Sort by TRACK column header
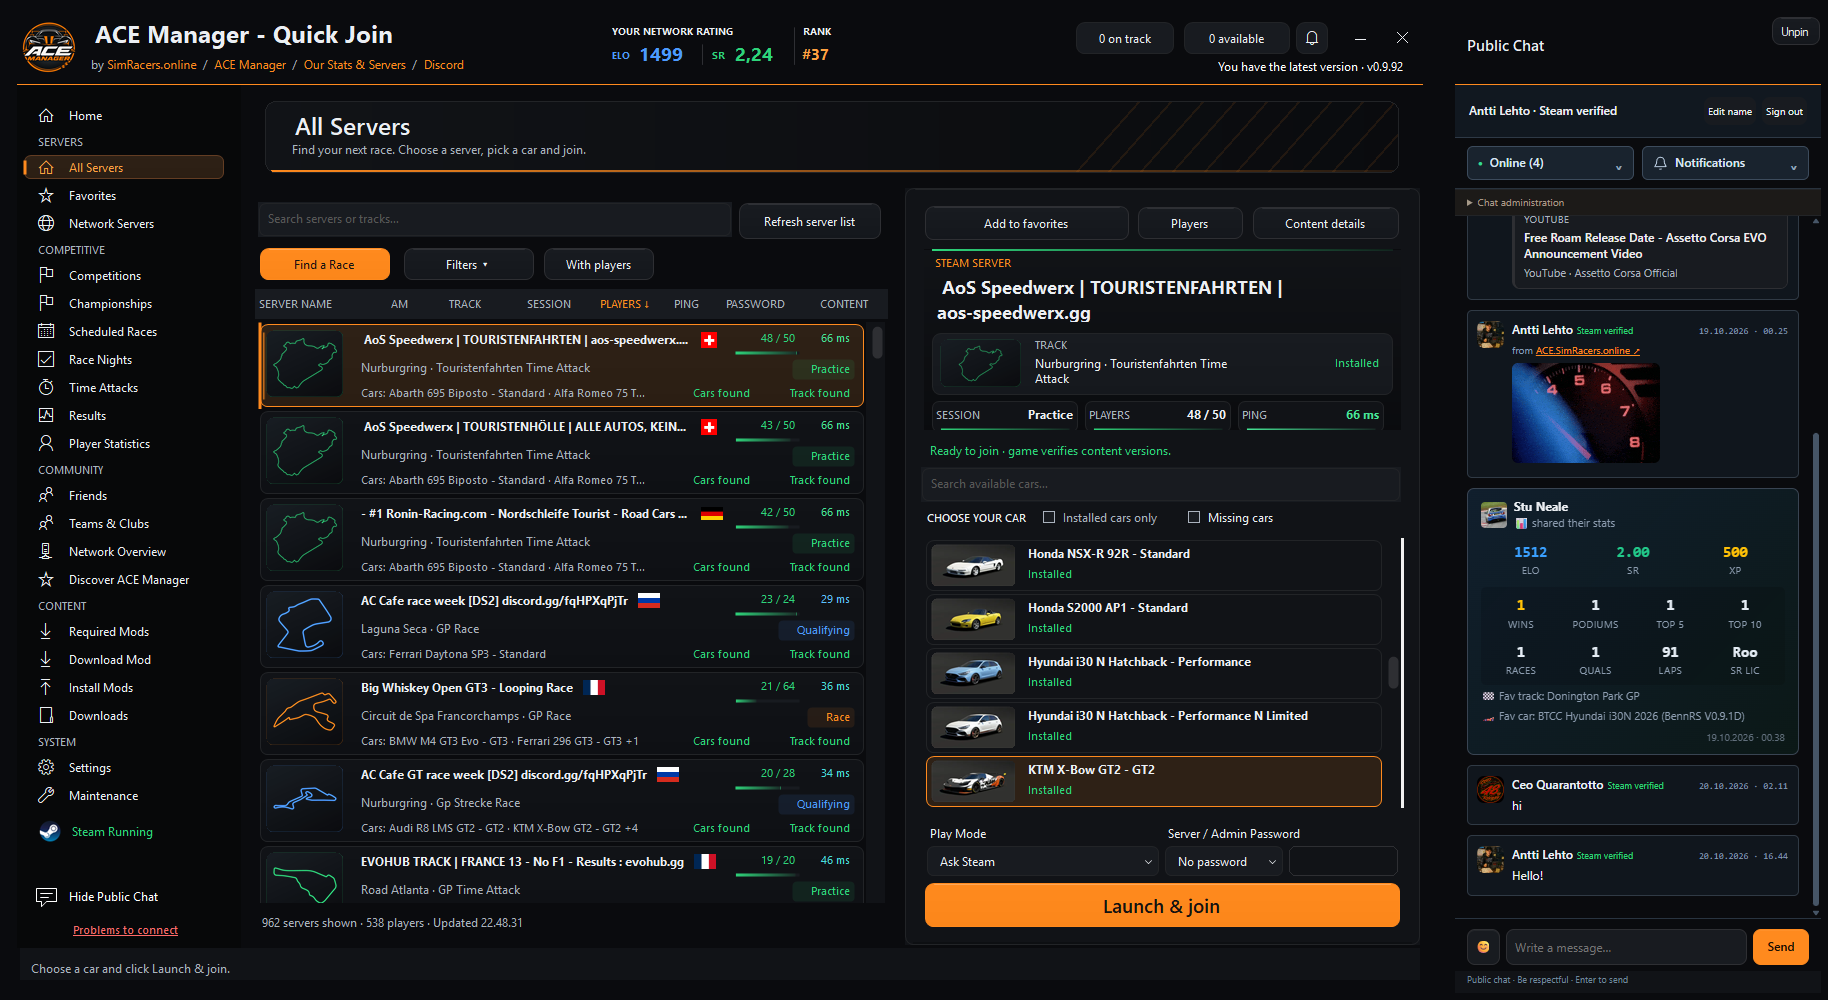1828x1000 pixels. [465, 304]
